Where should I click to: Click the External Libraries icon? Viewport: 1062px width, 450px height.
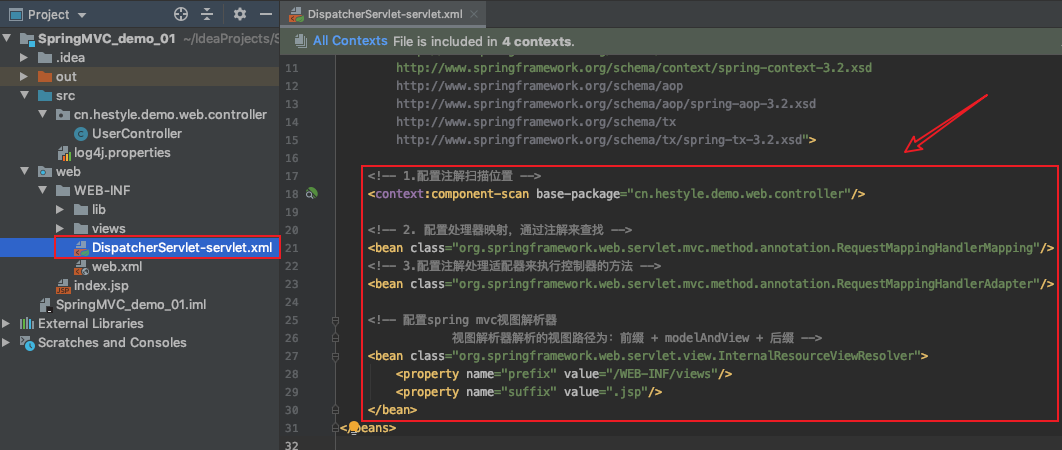click(x=27, y=323)
